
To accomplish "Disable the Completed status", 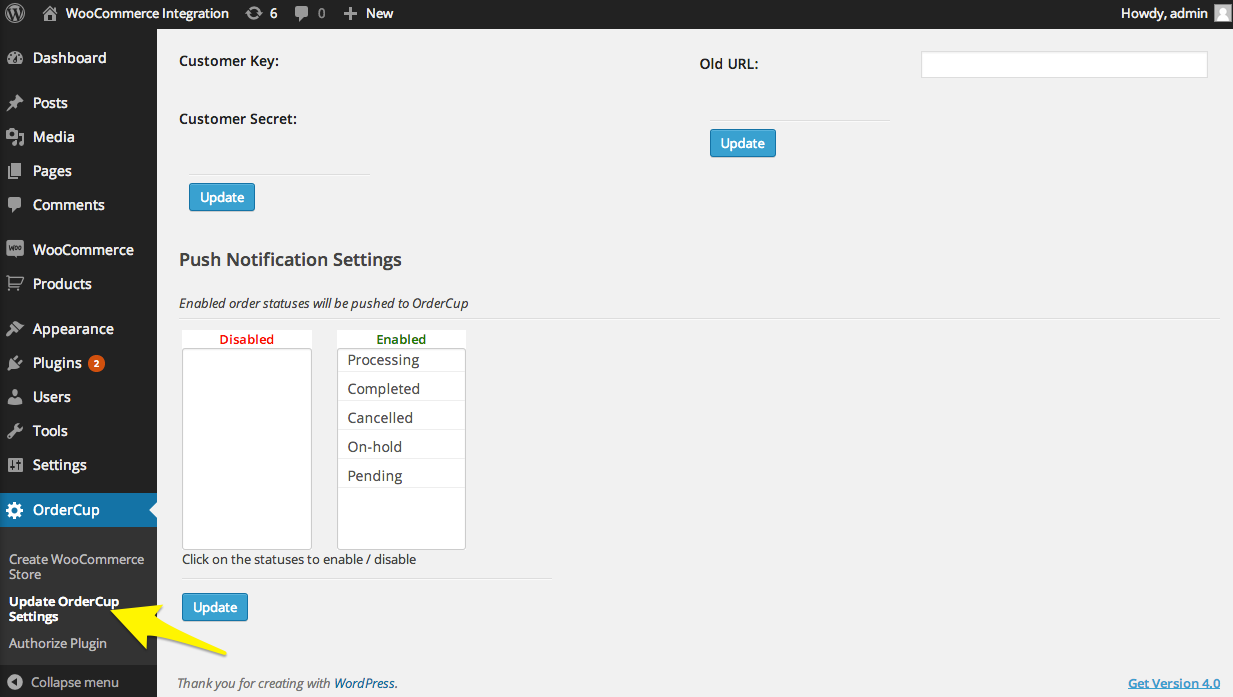I will point(401,389).
